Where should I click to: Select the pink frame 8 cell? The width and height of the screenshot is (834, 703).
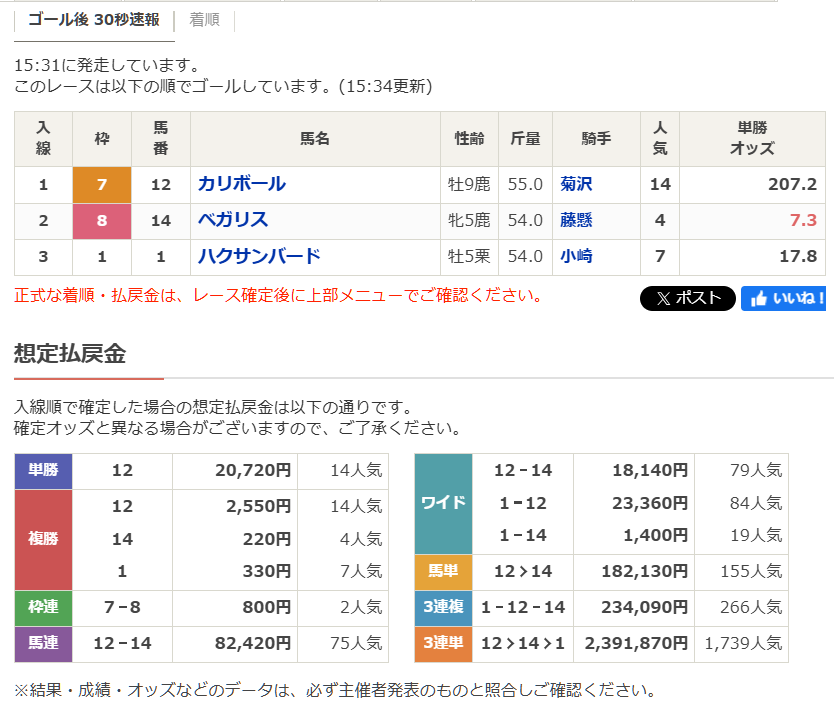(102, 221)
